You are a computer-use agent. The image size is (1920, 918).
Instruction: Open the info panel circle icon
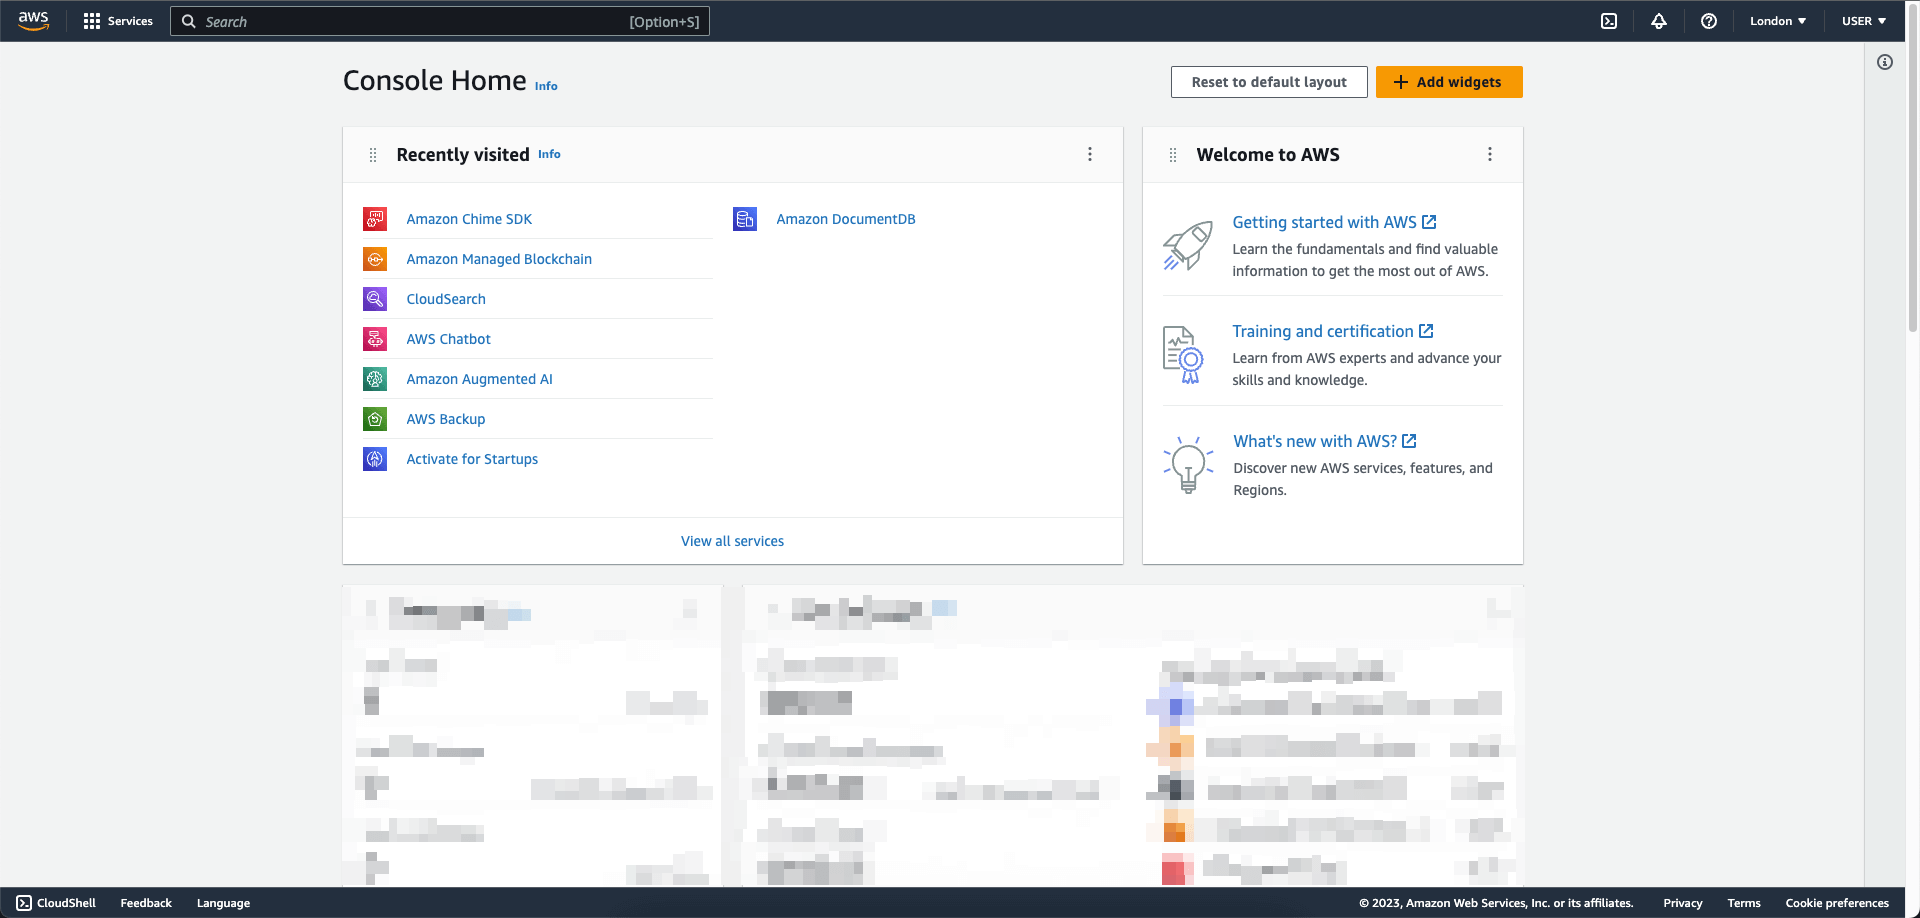(x=1885, y=62)
